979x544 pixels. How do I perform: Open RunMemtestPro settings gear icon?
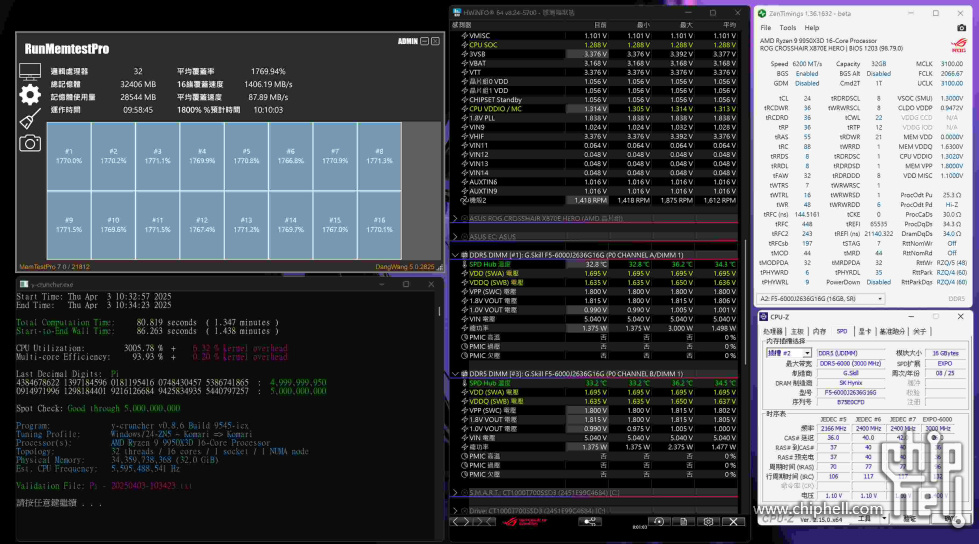pyautogui.click(x=29, y=95)
